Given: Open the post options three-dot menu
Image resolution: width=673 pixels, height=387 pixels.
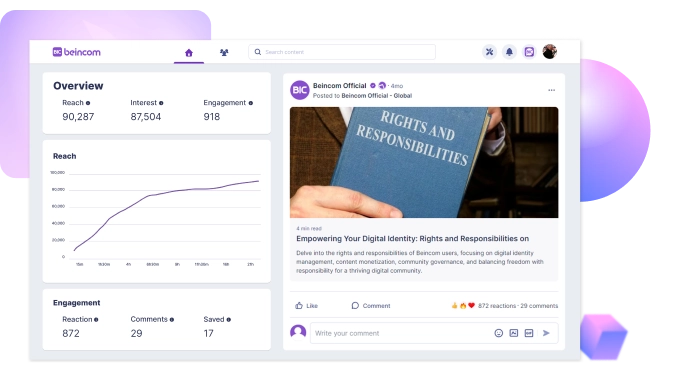Looking at the screenshot, I should point(552,90).
